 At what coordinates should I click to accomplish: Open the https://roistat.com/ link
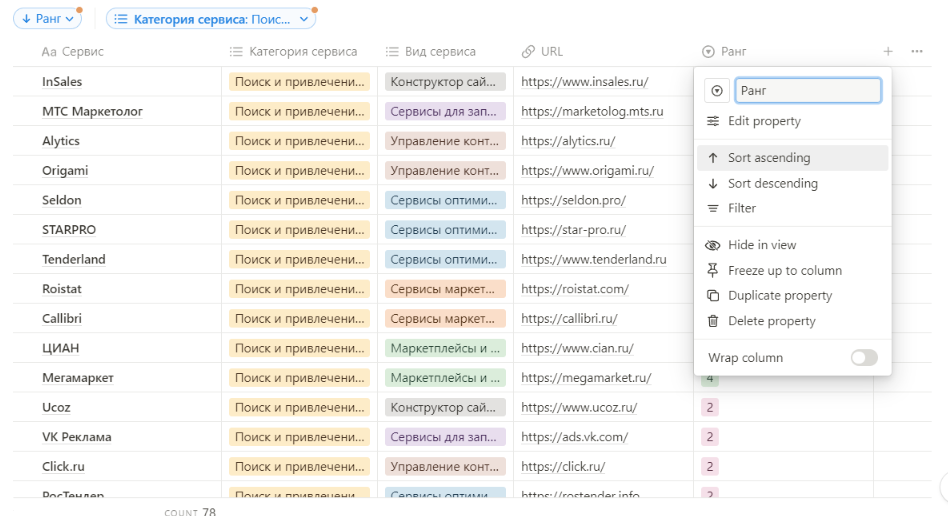tap(575, 289)
